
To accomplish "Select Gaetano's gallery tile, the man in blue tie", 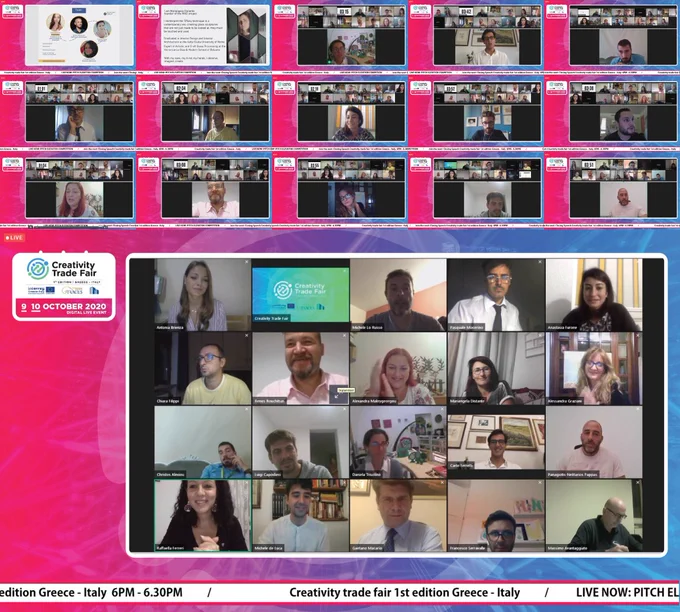I will [398, 515].
